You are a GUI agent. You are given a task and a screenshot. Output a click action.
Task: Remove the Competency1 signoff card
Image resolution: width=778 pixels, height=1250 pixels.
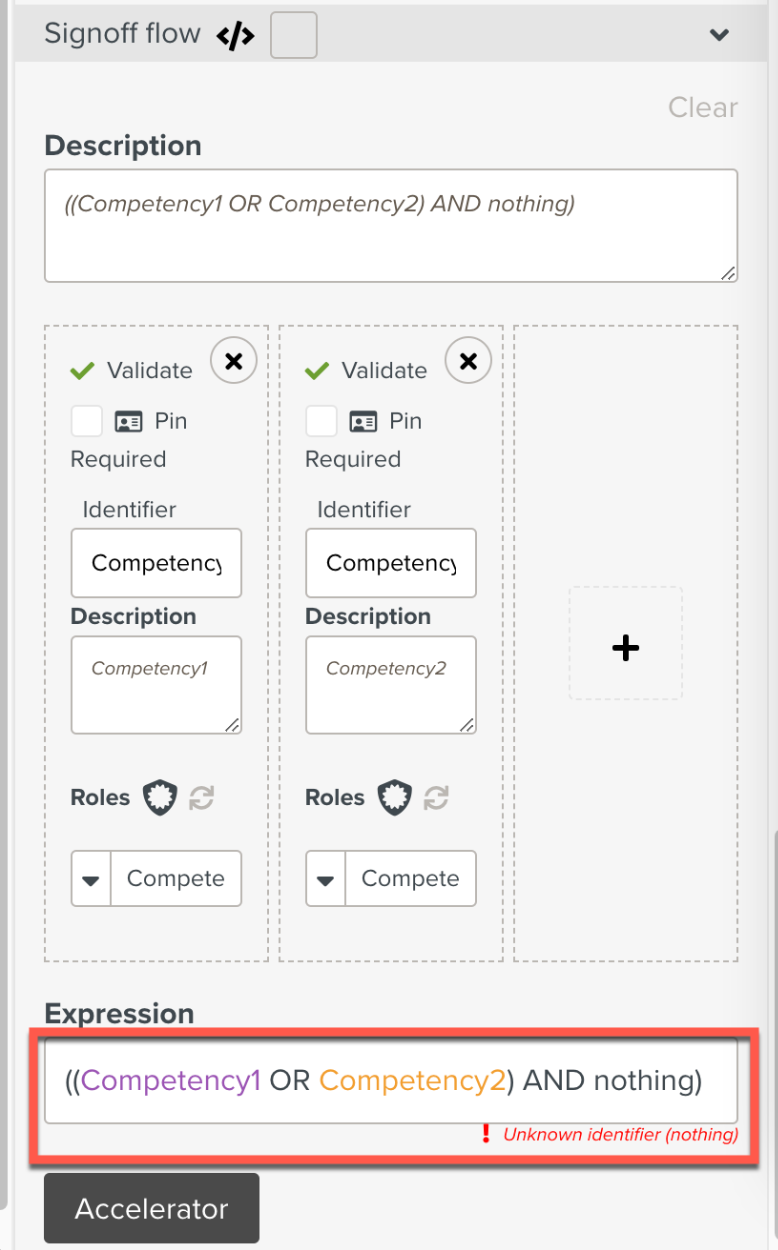(234, 361)
